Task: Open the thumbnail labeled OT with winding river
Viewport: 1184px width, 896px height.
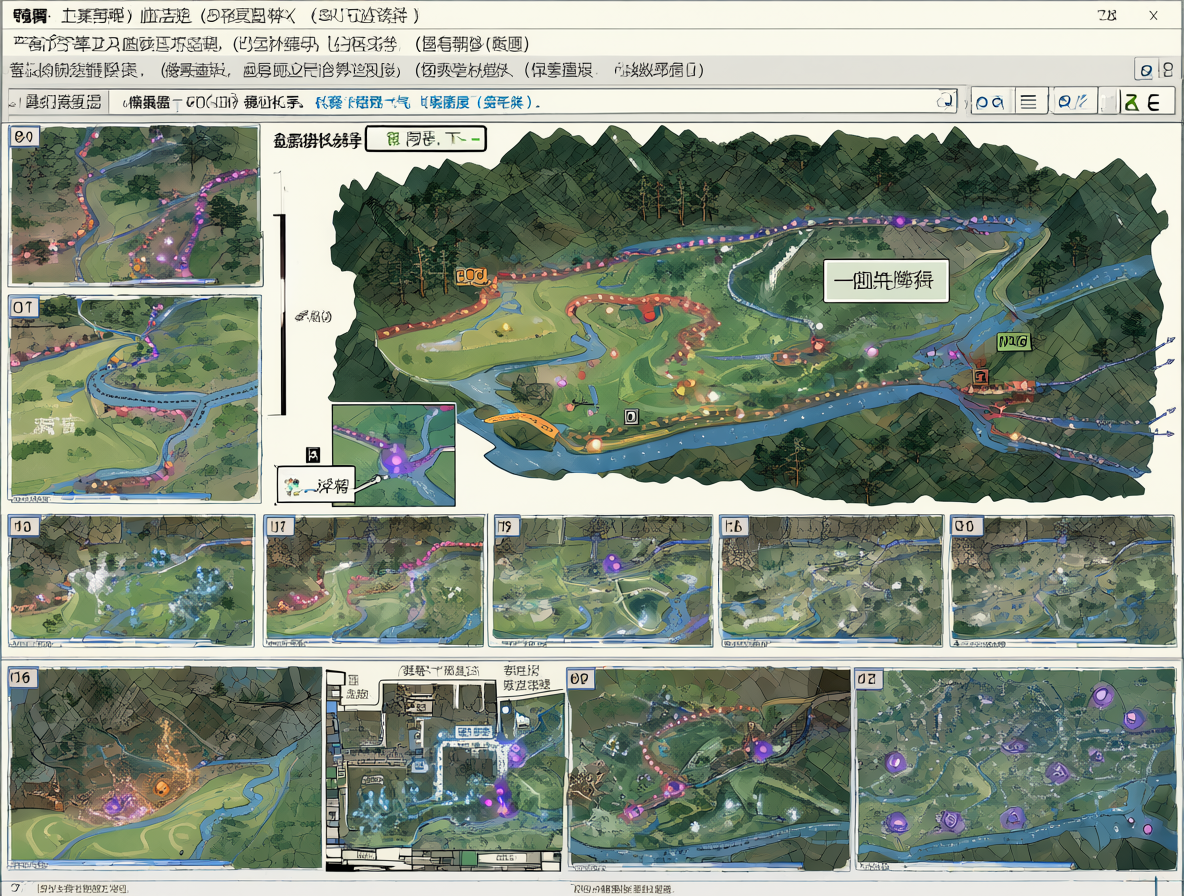Action: point(135,398)
